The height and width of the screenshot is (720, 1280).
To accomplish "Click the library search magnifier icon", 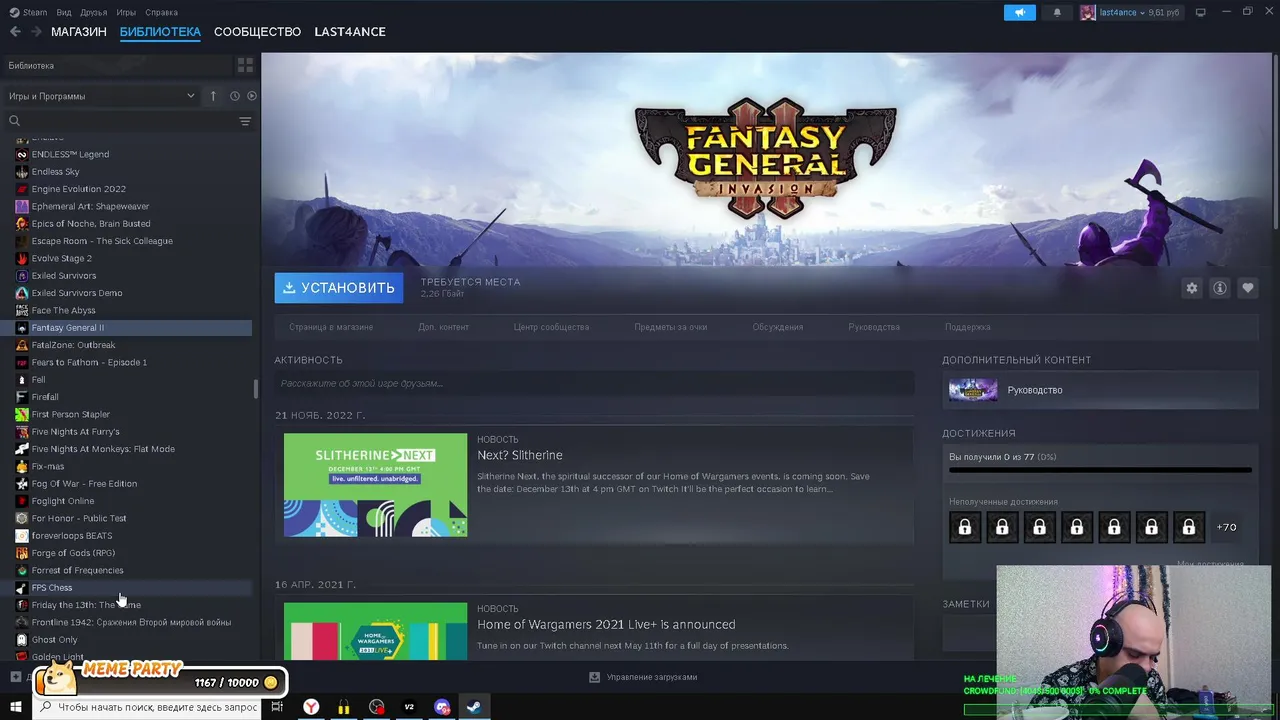I will coord(14,121).
